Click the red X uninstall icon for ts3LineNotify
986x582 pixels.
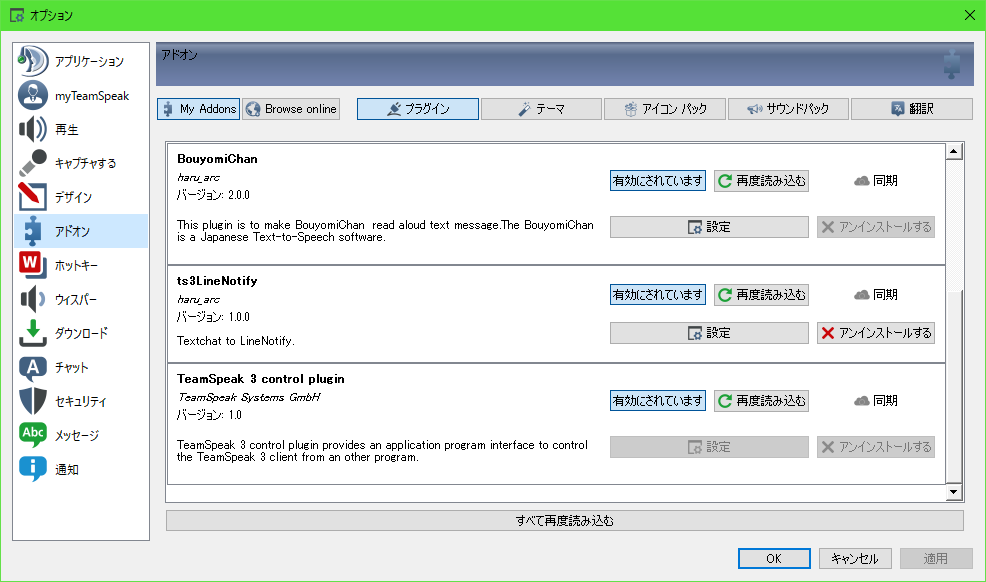828,333
